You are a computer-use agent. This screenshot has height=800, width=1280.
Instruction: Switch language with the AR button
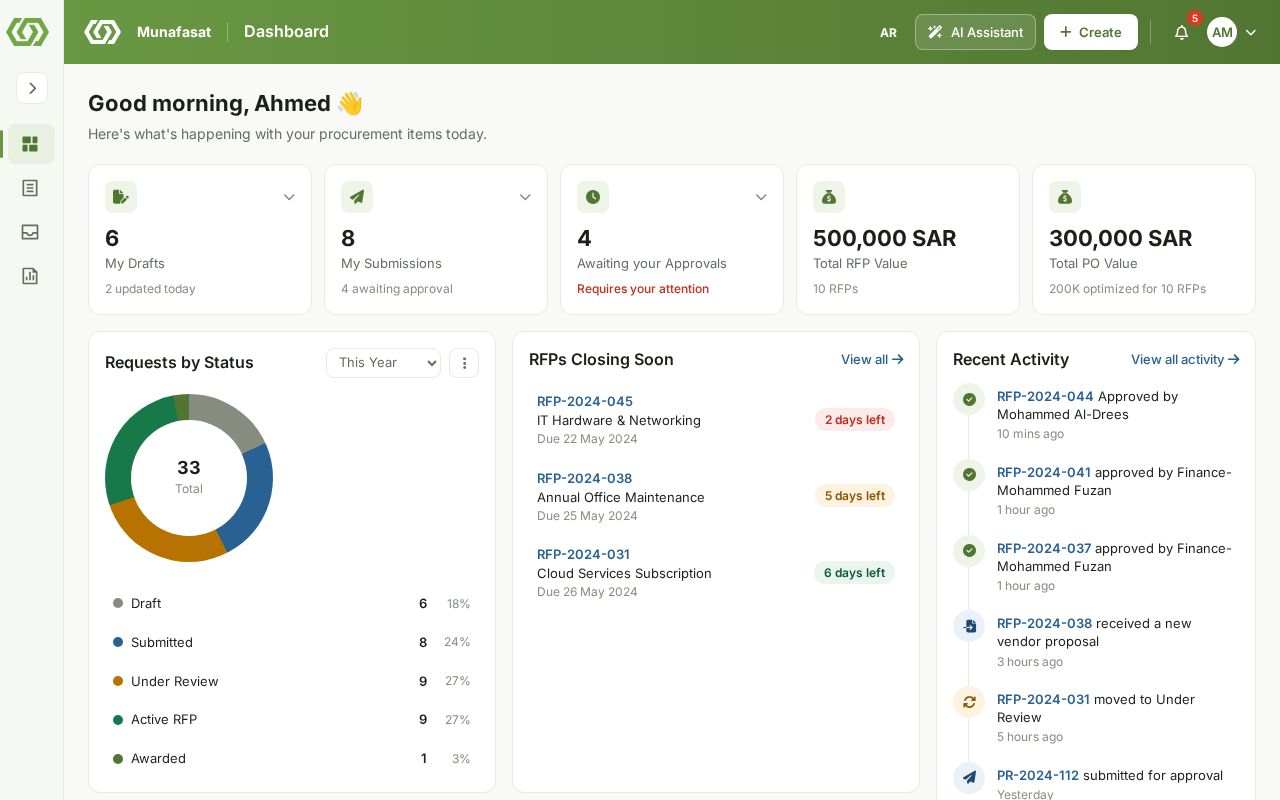click(x=888, y=32)
